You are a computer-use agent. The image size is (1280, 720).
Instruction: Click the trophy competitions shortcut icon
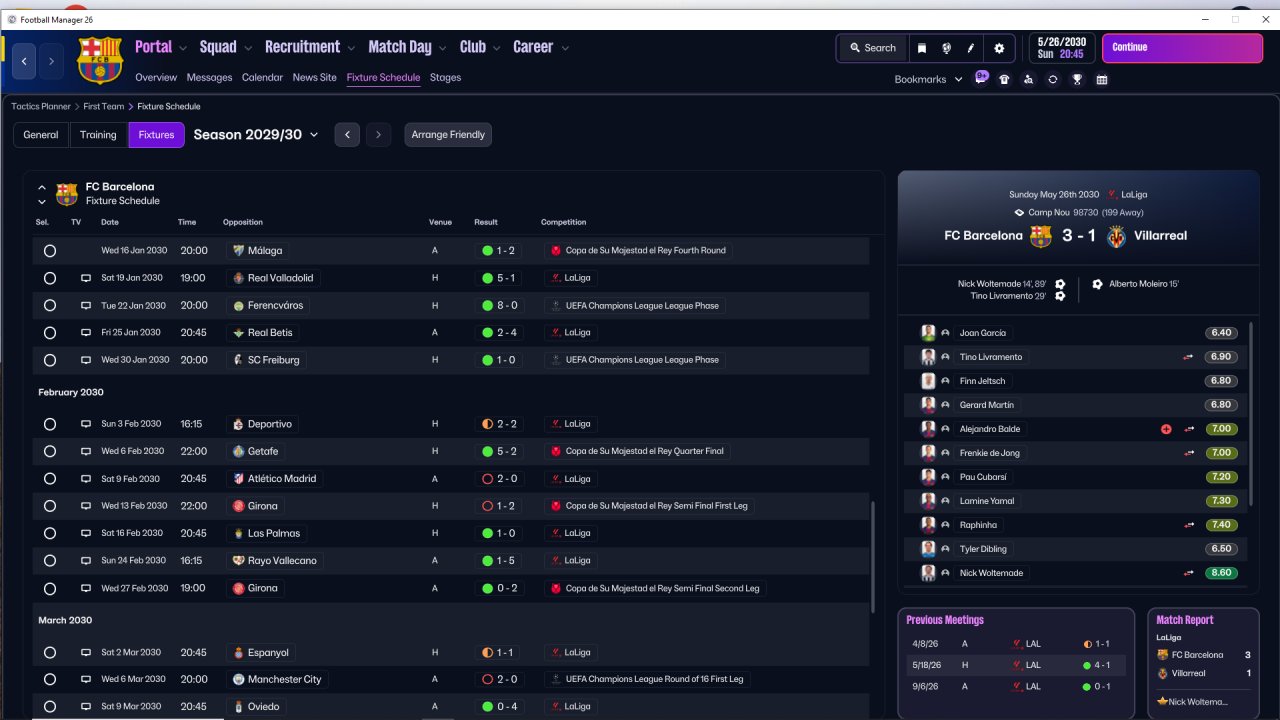(1077, 79)
